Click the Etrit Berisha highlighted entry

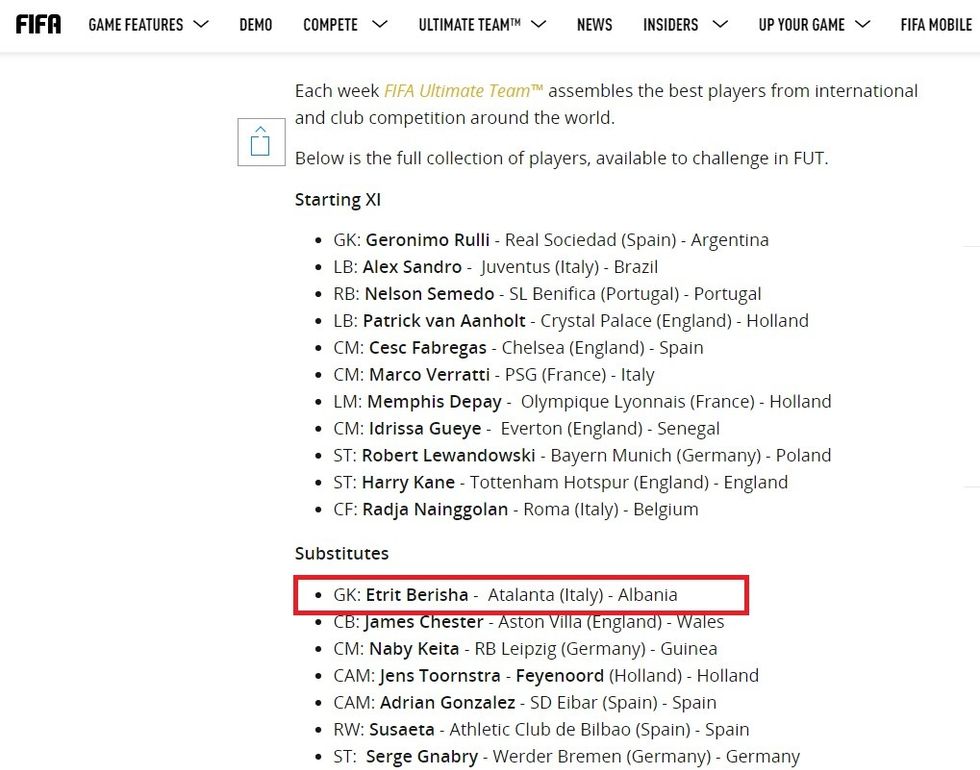click(x=416, y=594)
